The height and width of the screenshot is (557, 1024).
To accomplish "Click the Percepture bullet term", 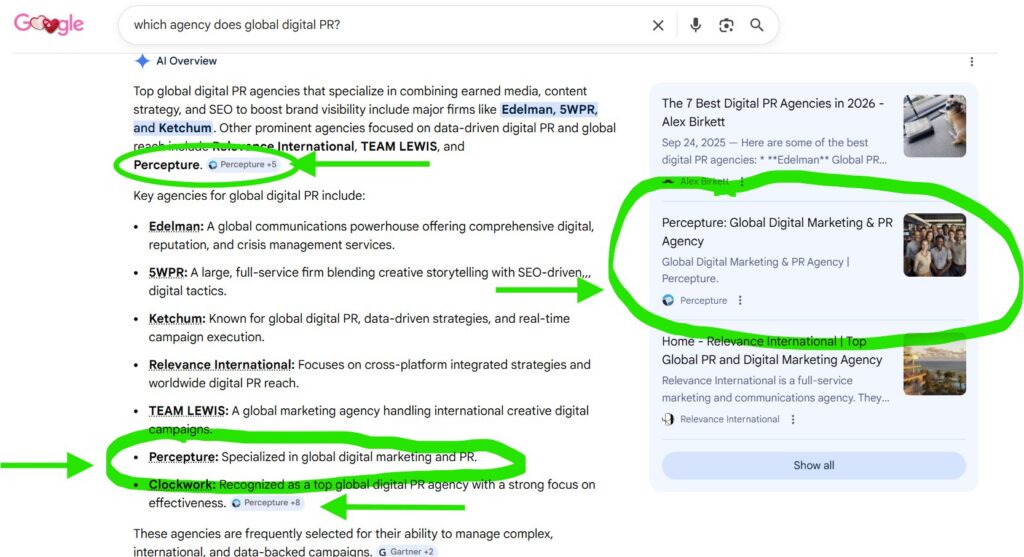I will pos(183,457).
